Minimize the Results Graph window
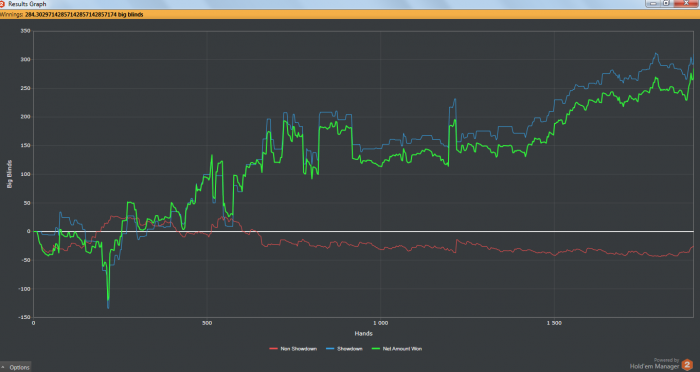Screen dimensions: 700x372 (x=653, y=3)
